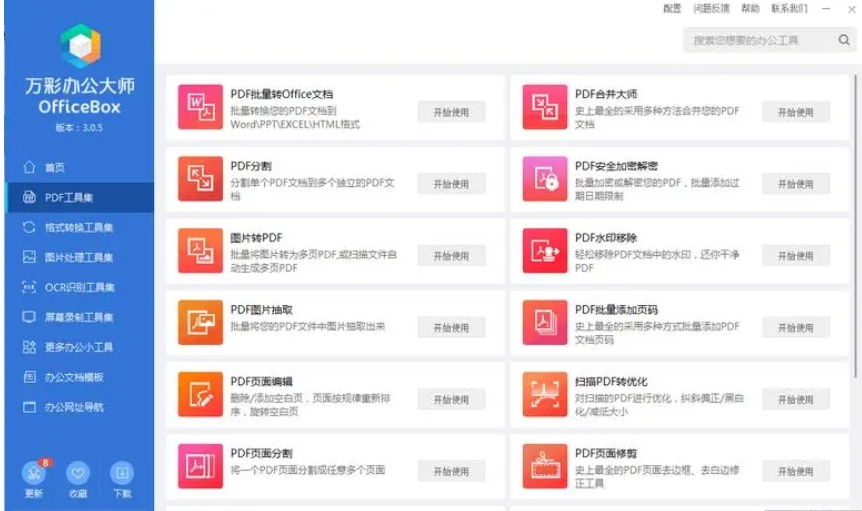Click 开始使用 for 图片转PDF

[451, 256]
